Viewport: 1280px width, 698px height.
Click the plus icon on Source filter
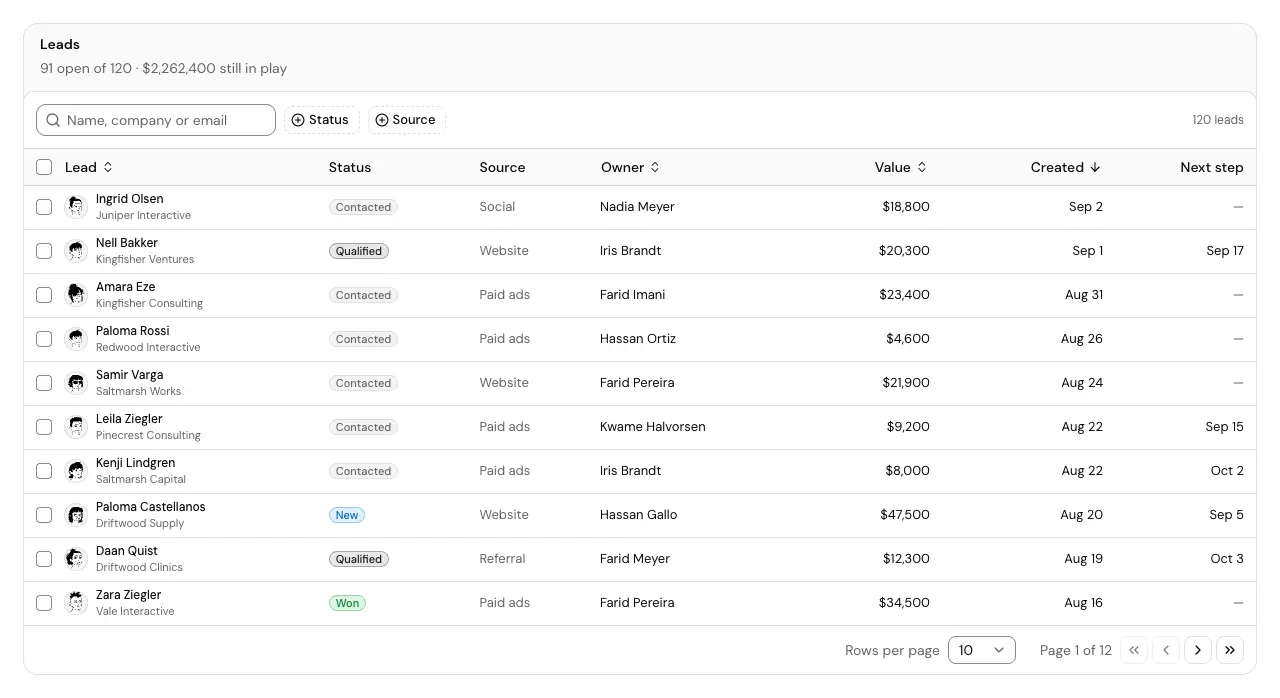pos(382,120)
